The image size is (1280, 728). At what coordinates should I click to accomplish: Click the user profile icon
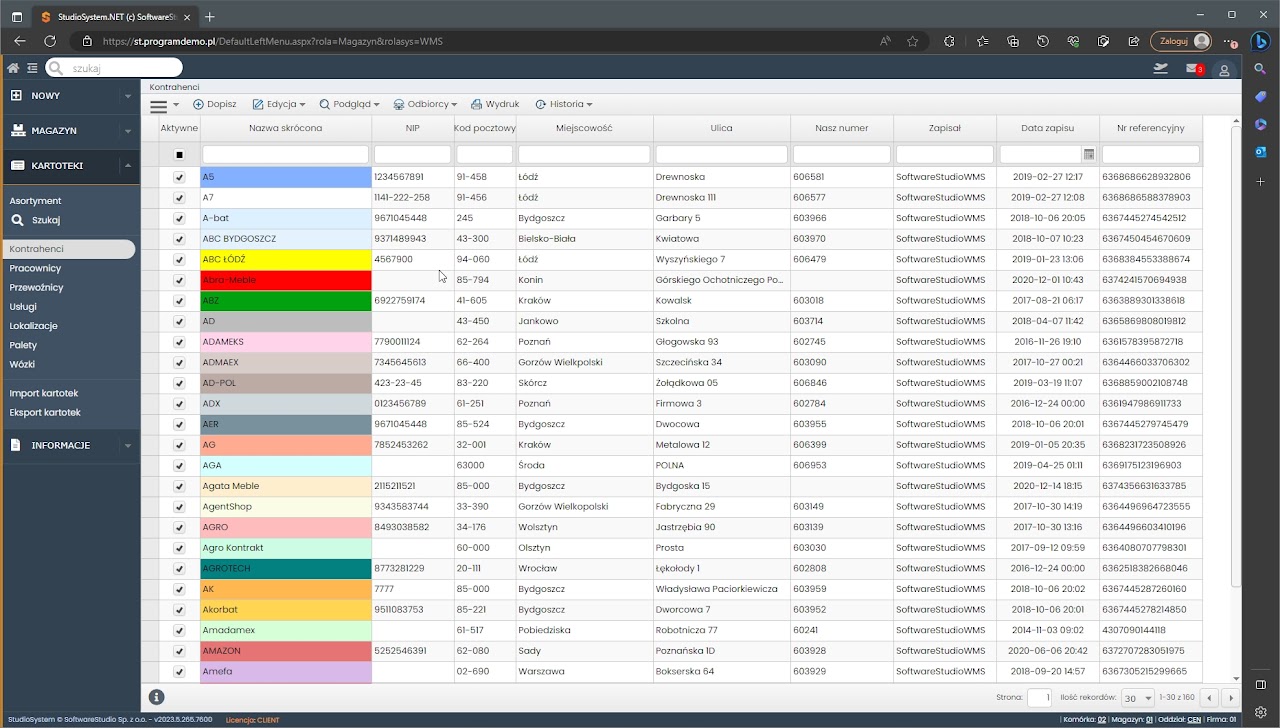(1224, 70)
